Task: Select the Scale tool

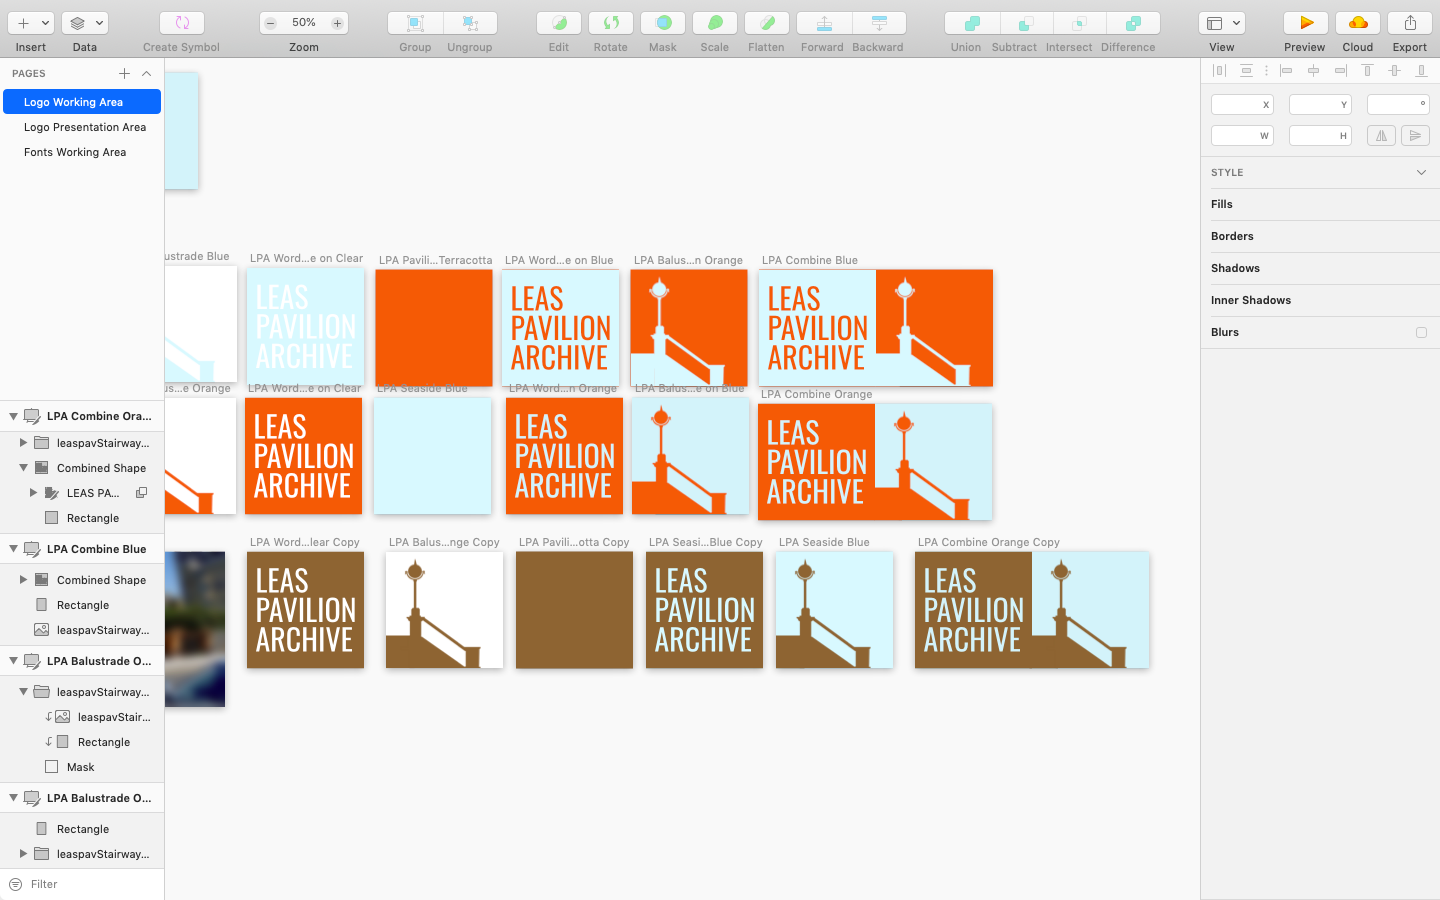Action: click(714, 22)
